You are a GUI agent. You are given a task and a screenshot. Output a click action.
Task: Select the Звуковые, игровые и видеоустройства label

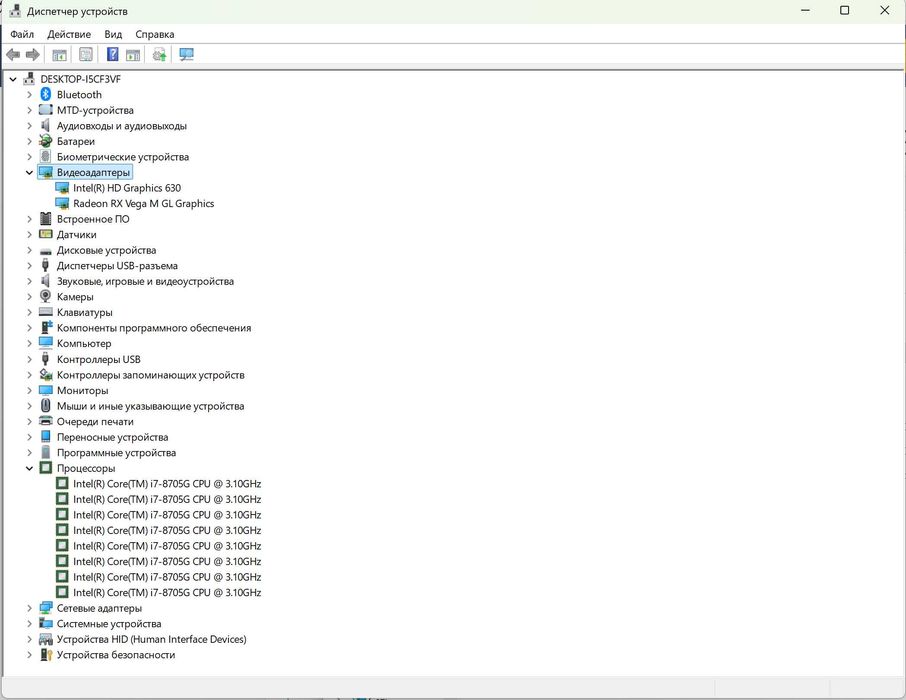pyautogui.click(x=145, y=282)
